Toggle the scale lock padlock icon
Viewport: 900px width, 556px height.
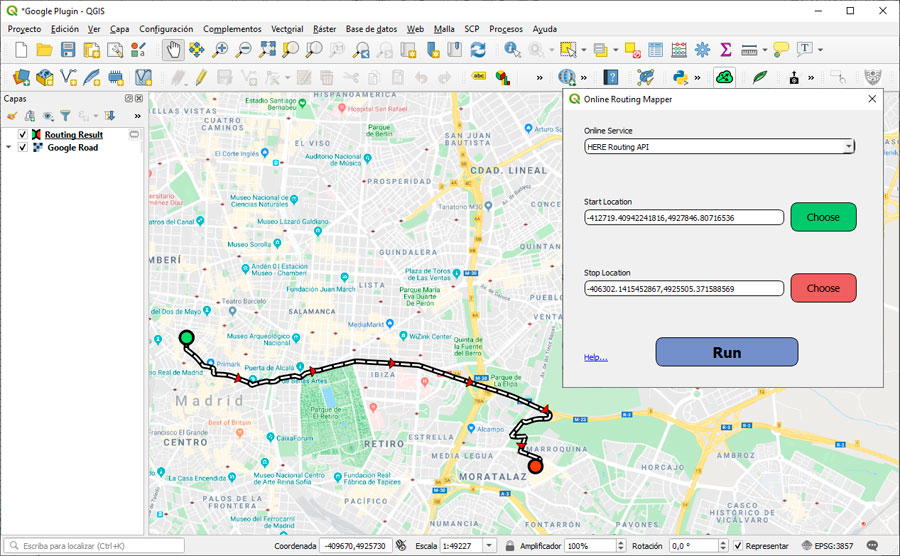coord(510,546)
